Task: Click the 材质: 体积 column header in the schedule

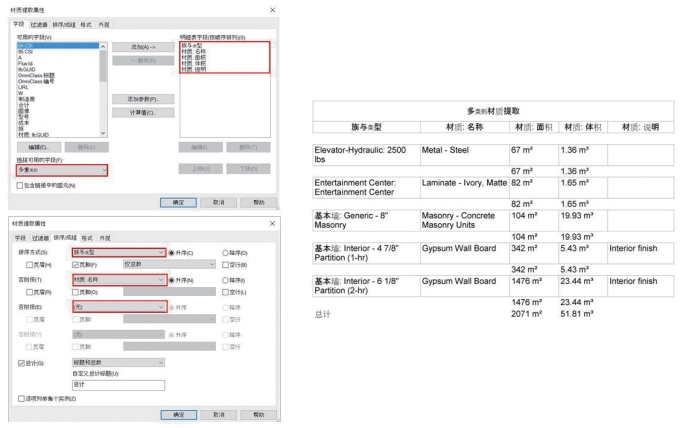Action: click(582, 127)
